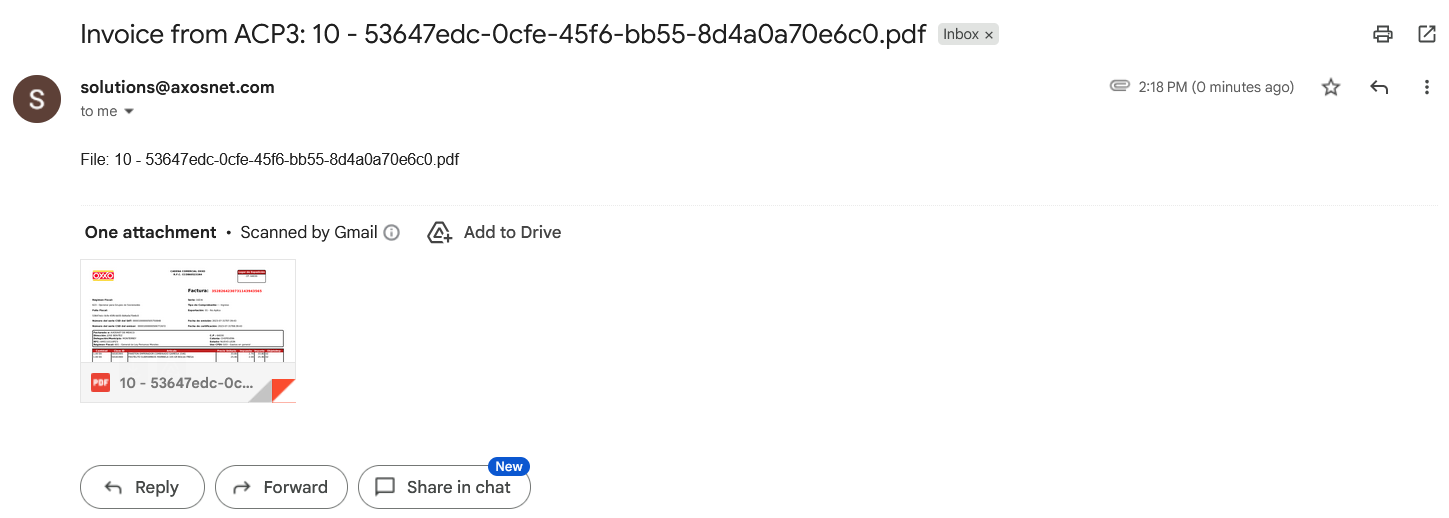Image resolution: width=1449 pixels, height=518 pixels.
Task: Click the Add to Drive icon
Action: 439,233
